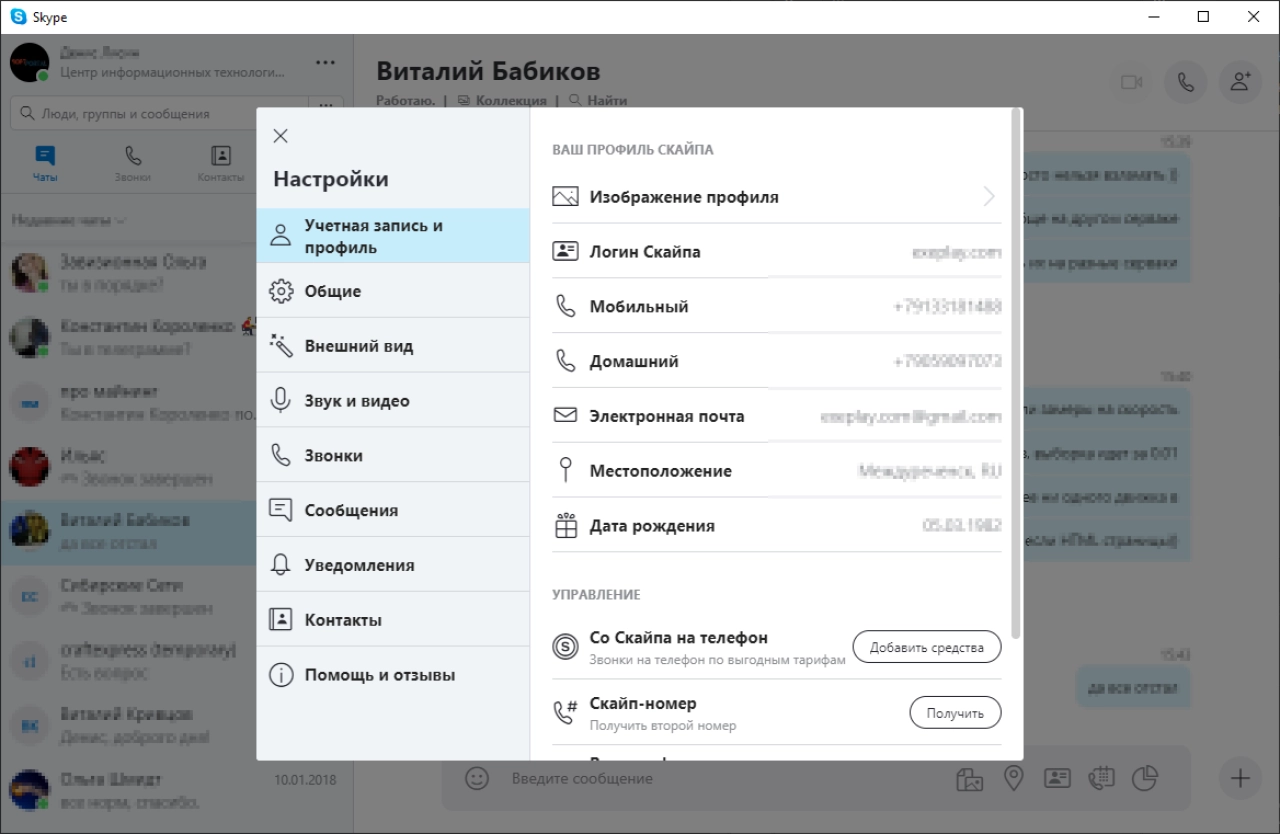The width and height of the screenshot is (1280, 834).
Task: Click the Местоположение pin icon
Action: pyautogui.click(x=566, y=471)
